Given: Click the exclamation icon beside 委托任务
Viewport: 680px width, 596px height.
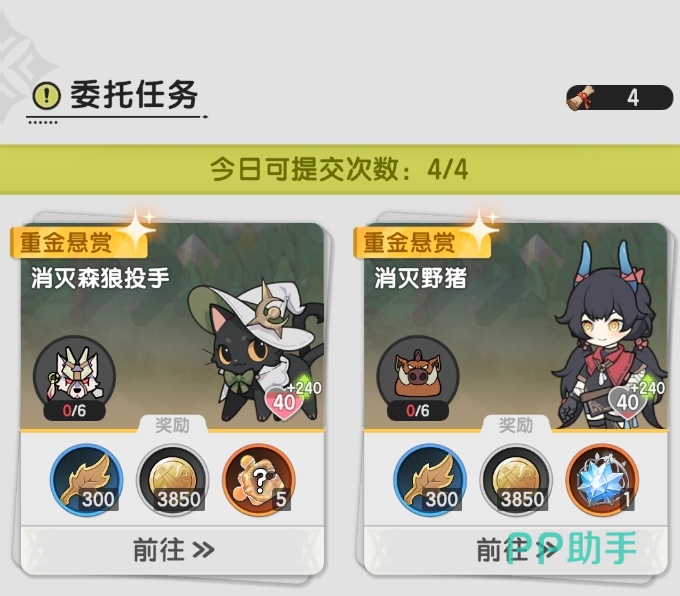Looking at the screenshot, I should (47, 95).
